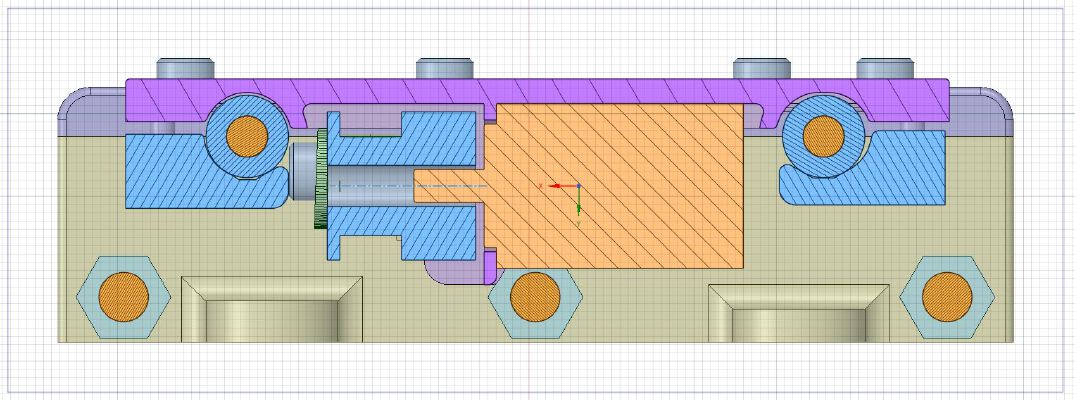Click the rightmost gray bolt head on top
This screenshot has height=400, width=1075.
885,68
